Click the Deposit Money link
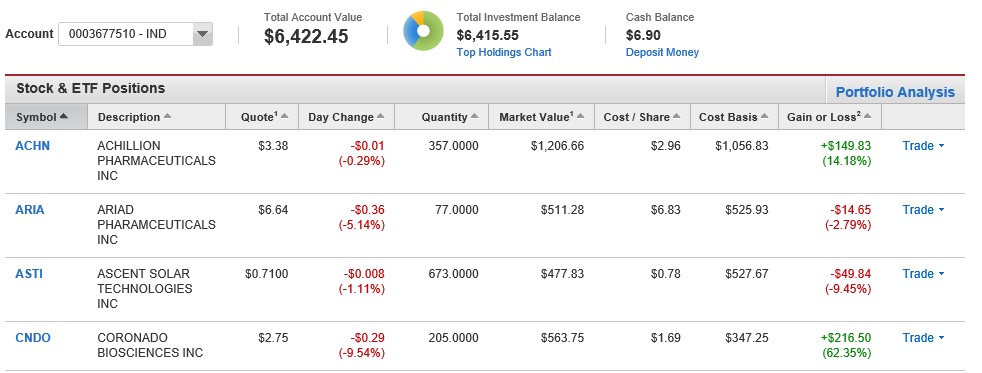The width and height of the screenshot is (982, 373). (663, 53)
